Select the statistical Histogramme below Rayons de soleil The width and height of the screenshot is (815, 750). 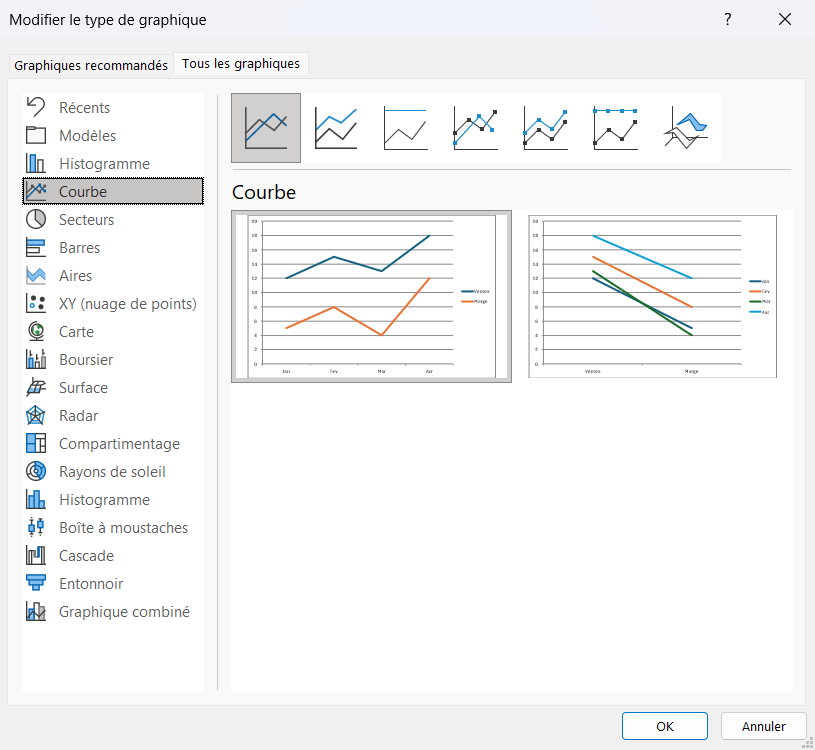113,500
